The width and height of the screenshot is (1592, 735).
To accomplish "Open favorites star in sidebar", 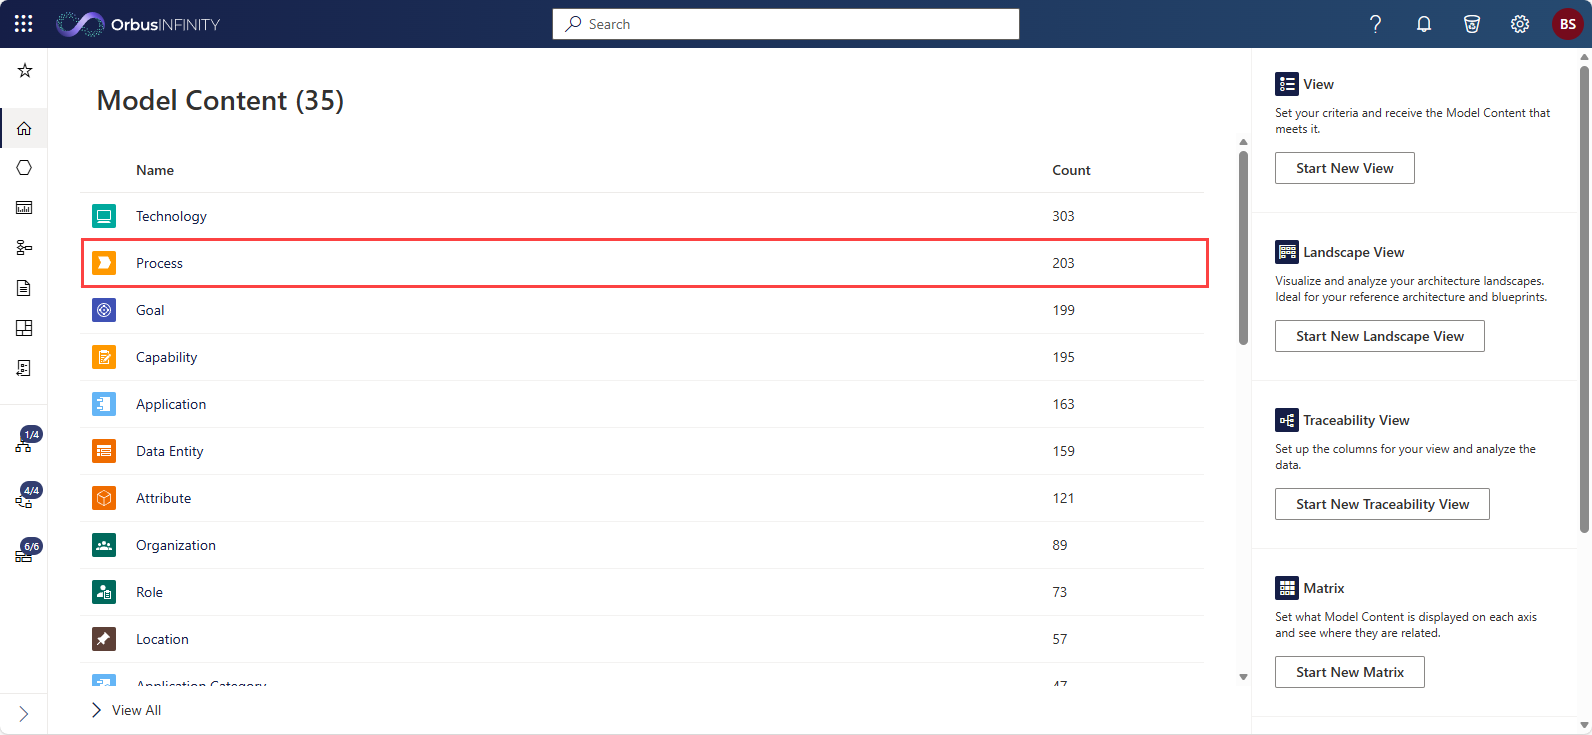I will tap(25, 70).
